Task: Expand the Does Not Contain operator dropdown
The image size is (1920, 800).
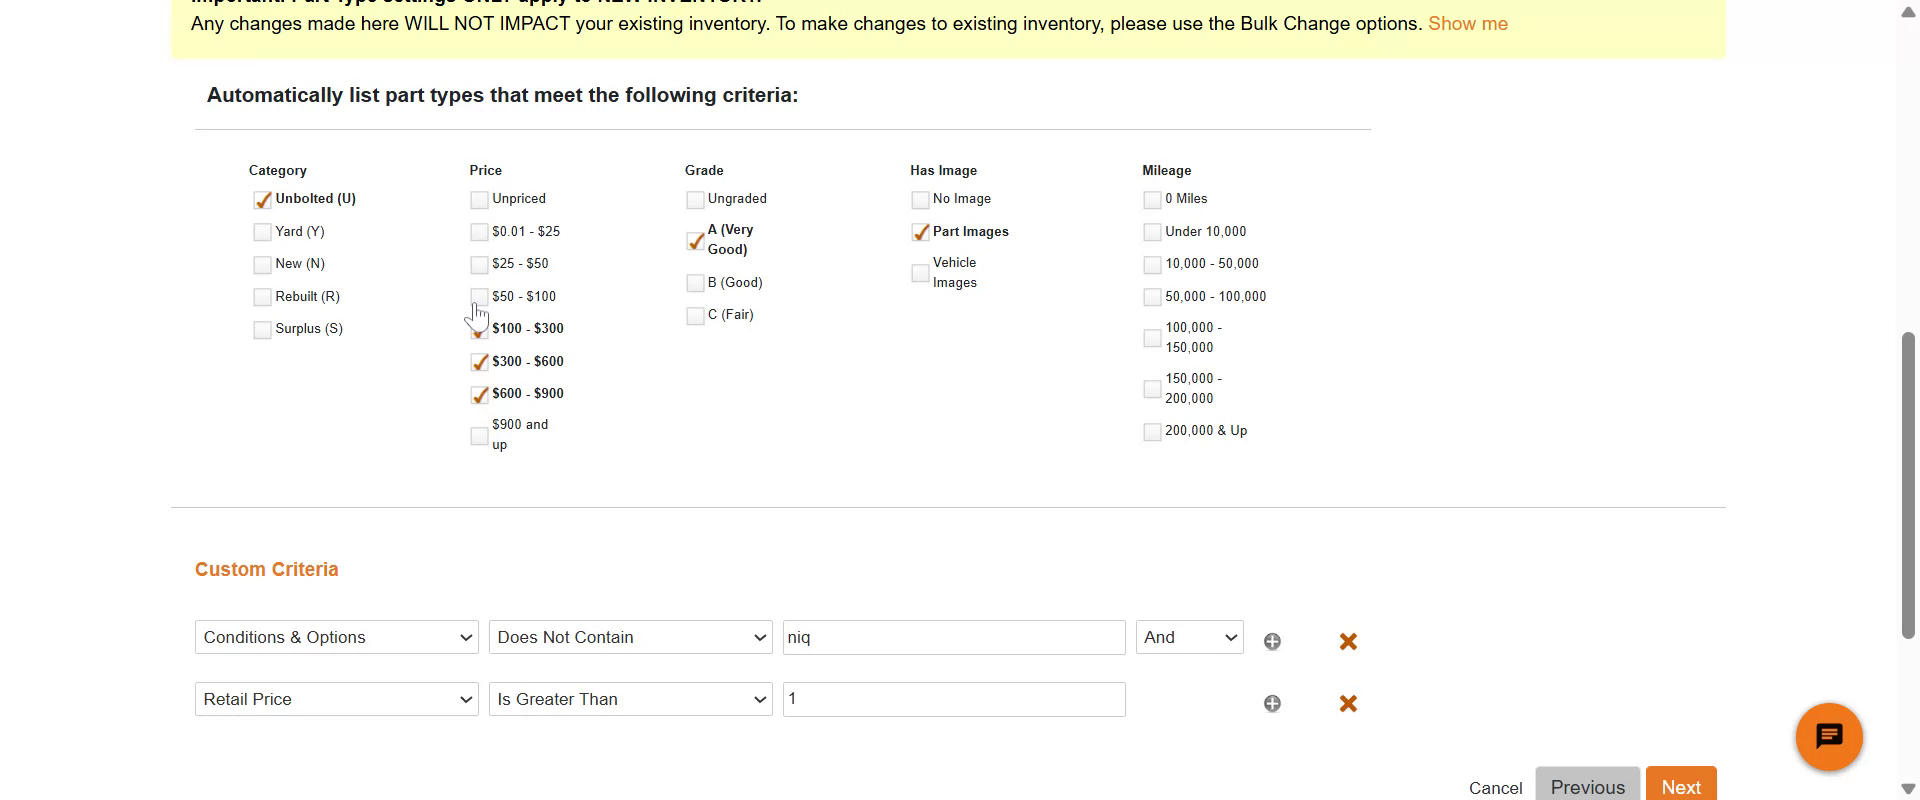Action: coord(630,638)
